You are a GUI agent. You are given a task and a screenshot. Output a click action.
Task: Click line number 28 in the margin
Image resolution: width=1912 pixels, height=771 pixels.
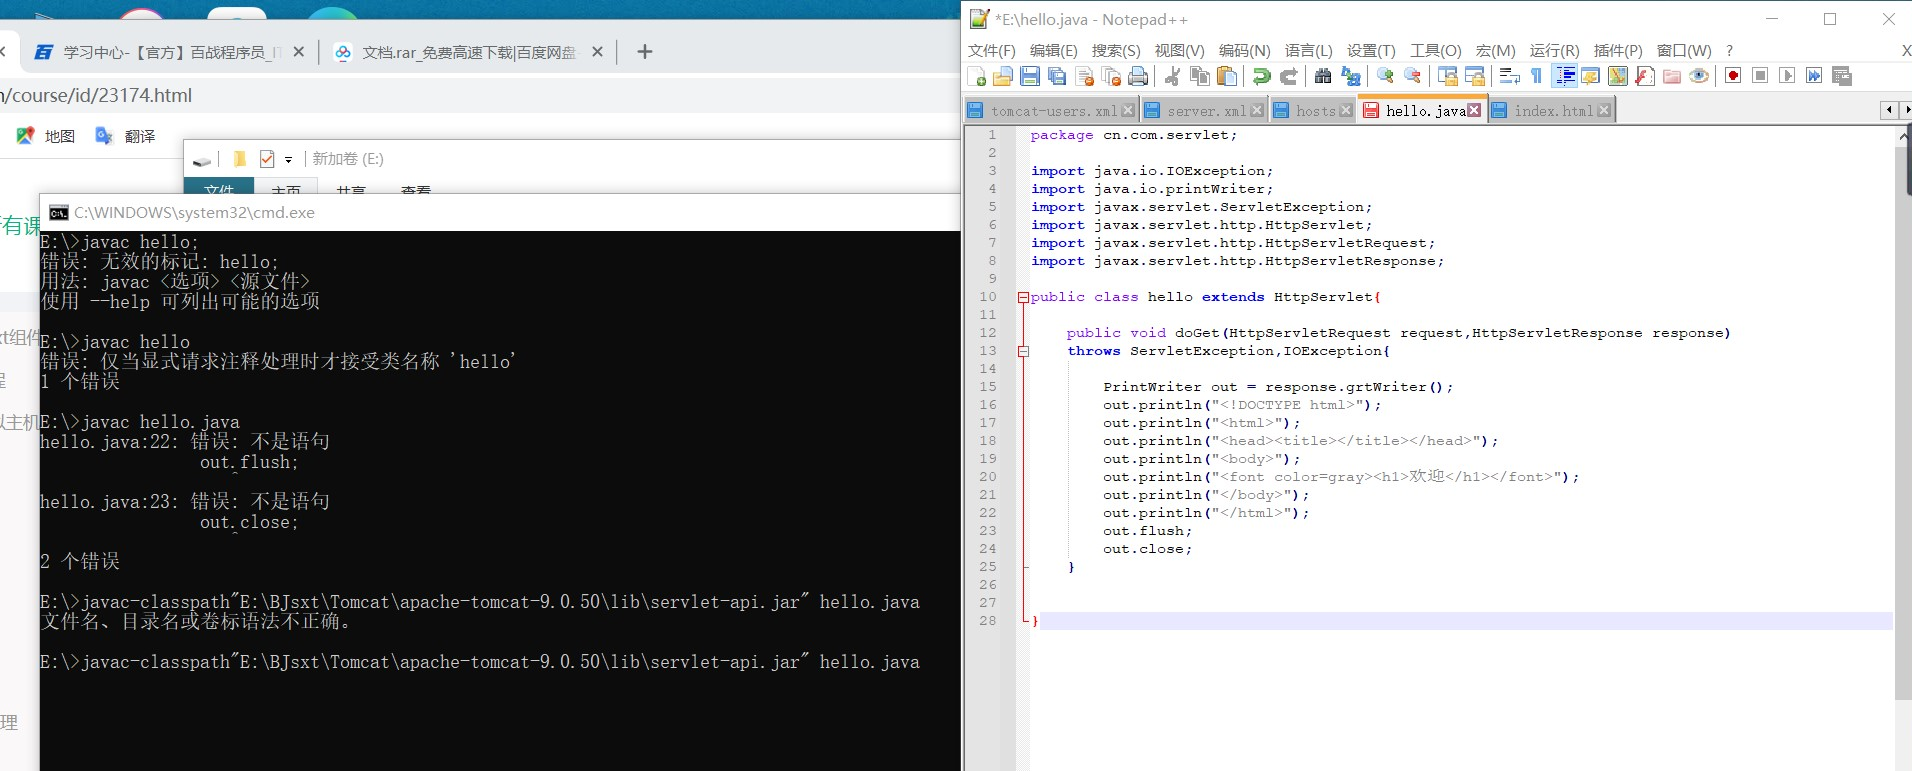[988, 621]
